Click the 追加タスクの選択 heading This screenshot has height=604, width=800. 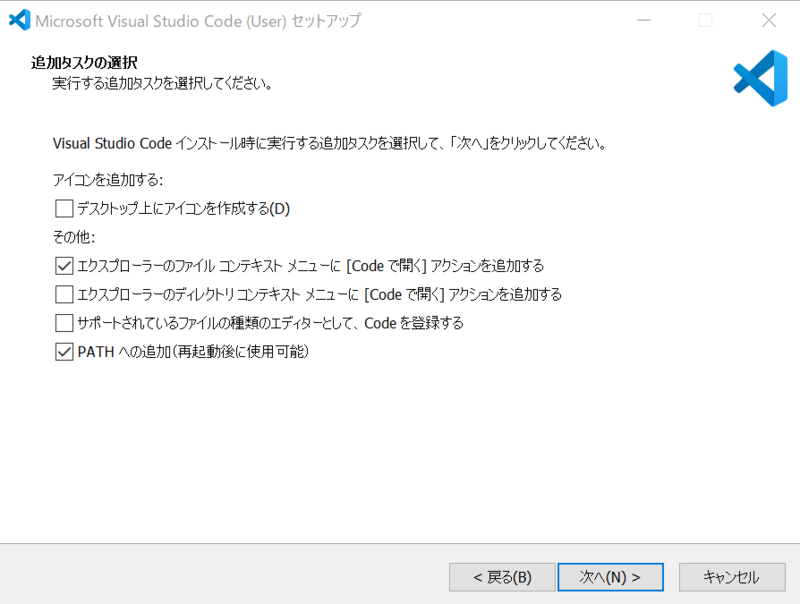(x=84, y=62)
